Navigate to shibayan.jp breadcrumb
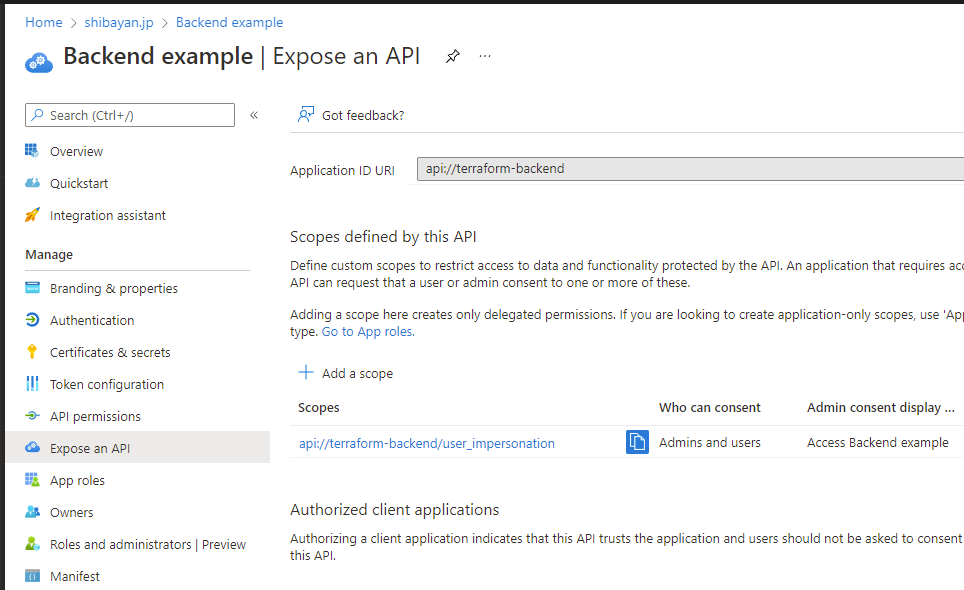This screenshot has height=590, width=964. [x=119, y=22]
